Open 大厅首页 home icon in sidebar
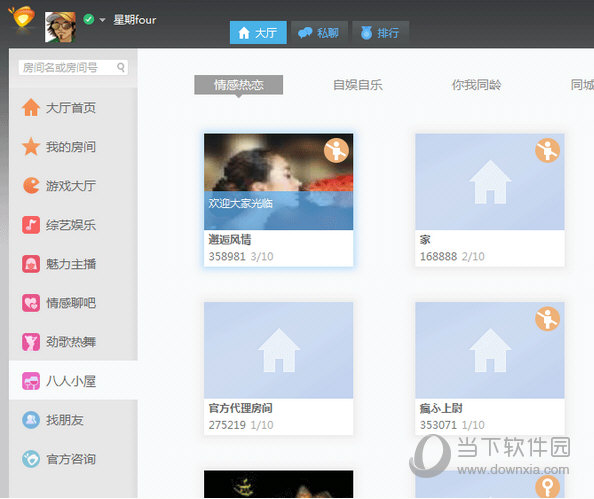Image resolution: width=594 pixels, height=499 pixels. pos(31,107)
